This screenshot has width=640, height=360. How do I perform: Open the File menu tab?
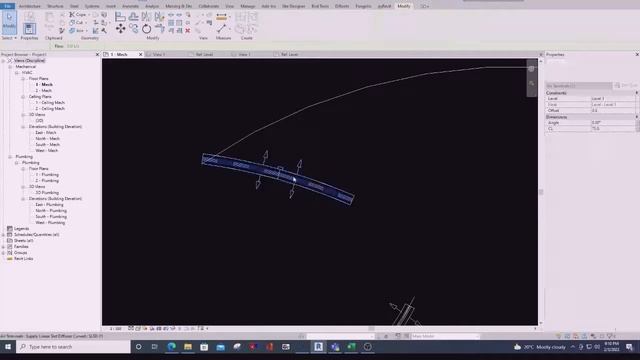tap(7, 6)
